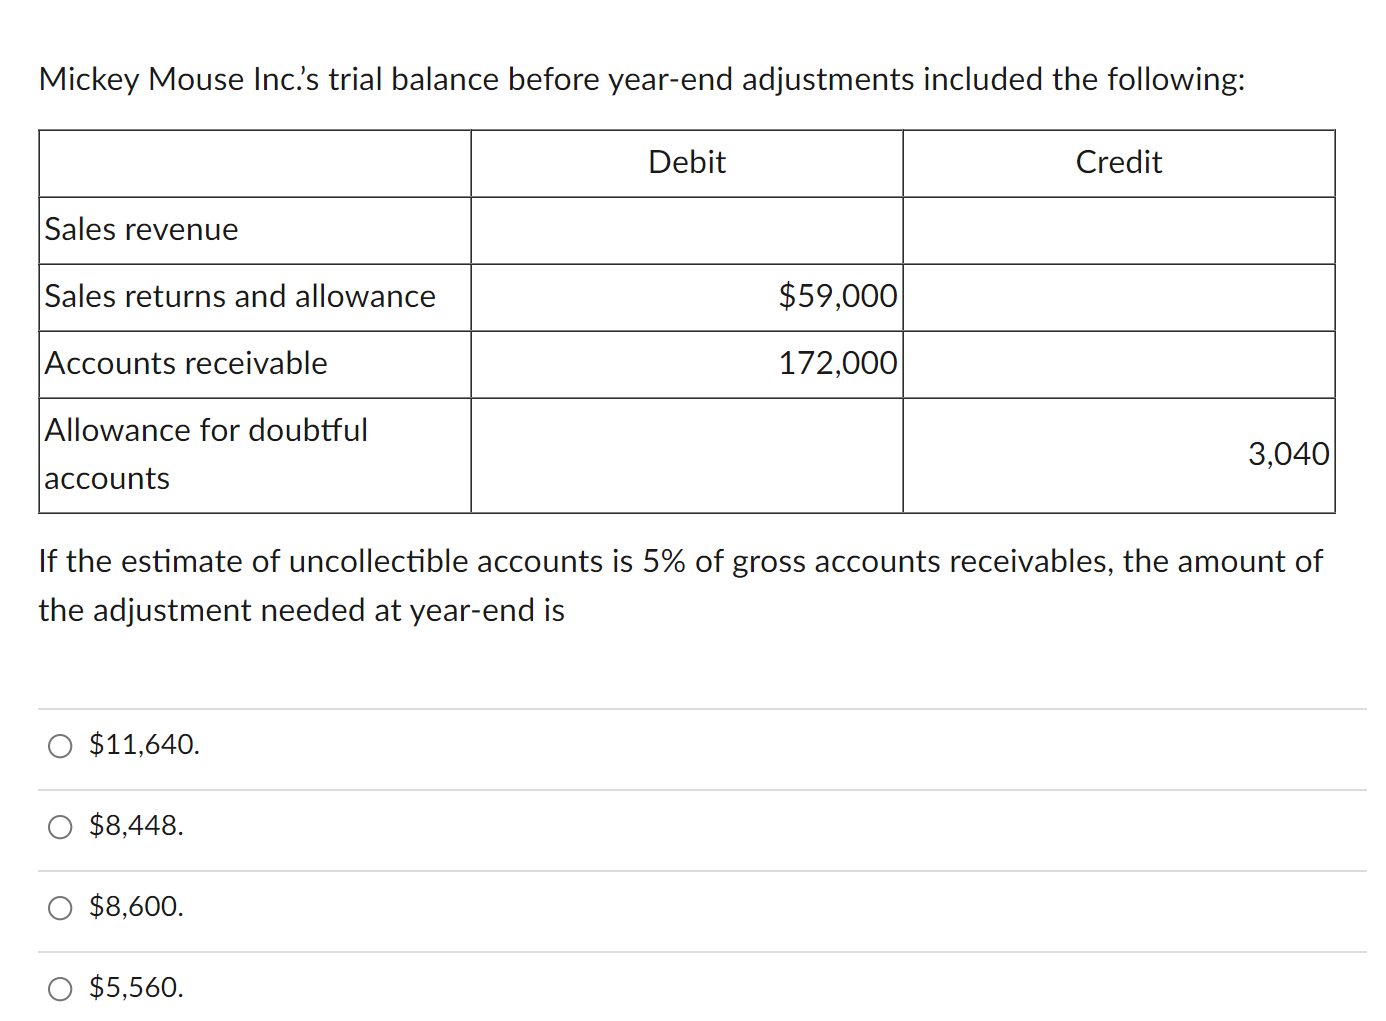1386x1021 pixels.
Task: Select the $5,560 answer option
Action: click(60, 989)
